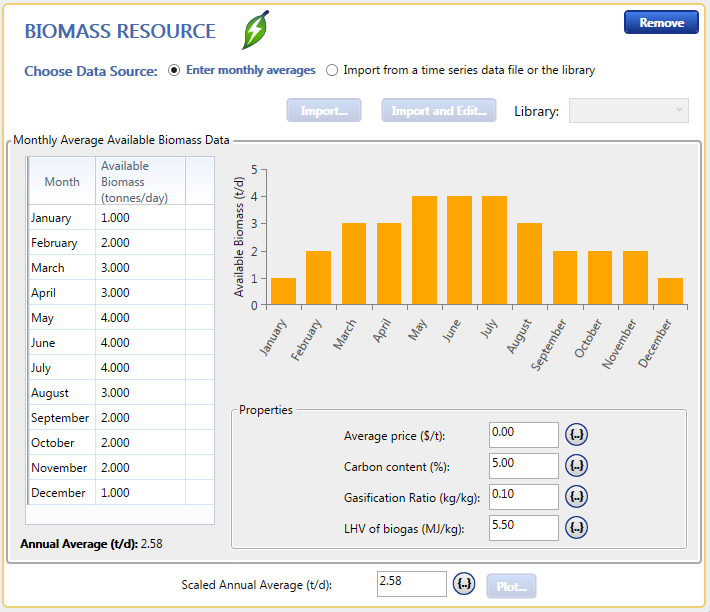Open sensitivity values for Gasification Ratio
710x612 pixels.
tap(576, 497)
